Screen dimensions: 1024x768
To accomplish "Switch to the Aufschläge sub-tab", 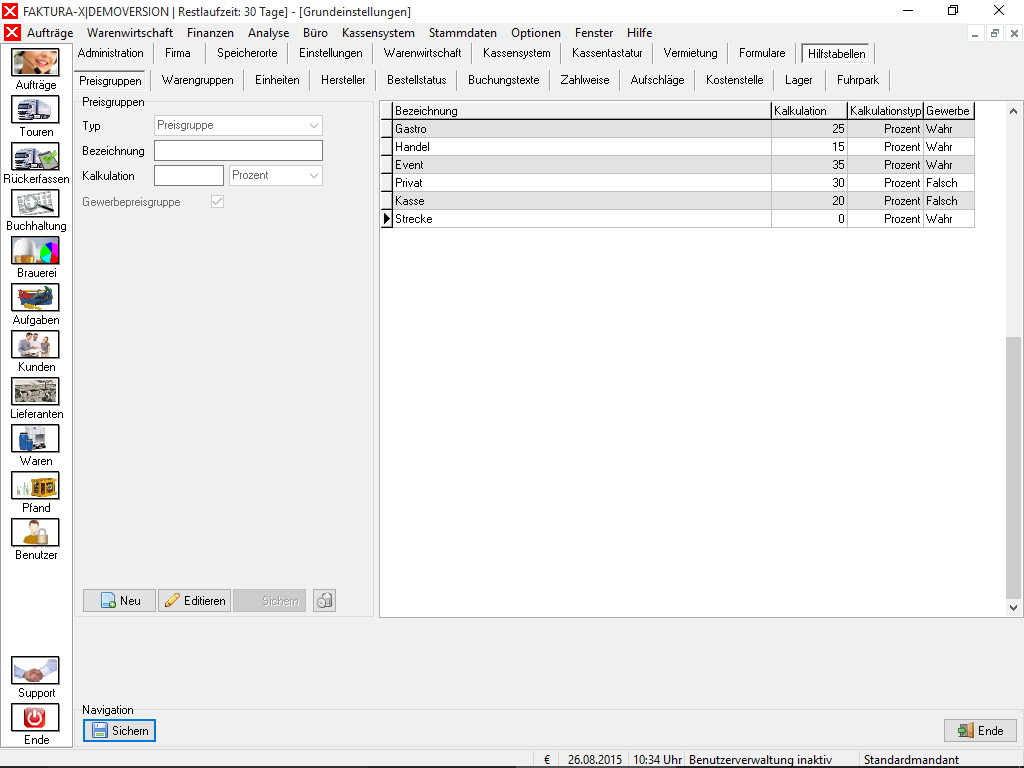I will tap(657, 80).
